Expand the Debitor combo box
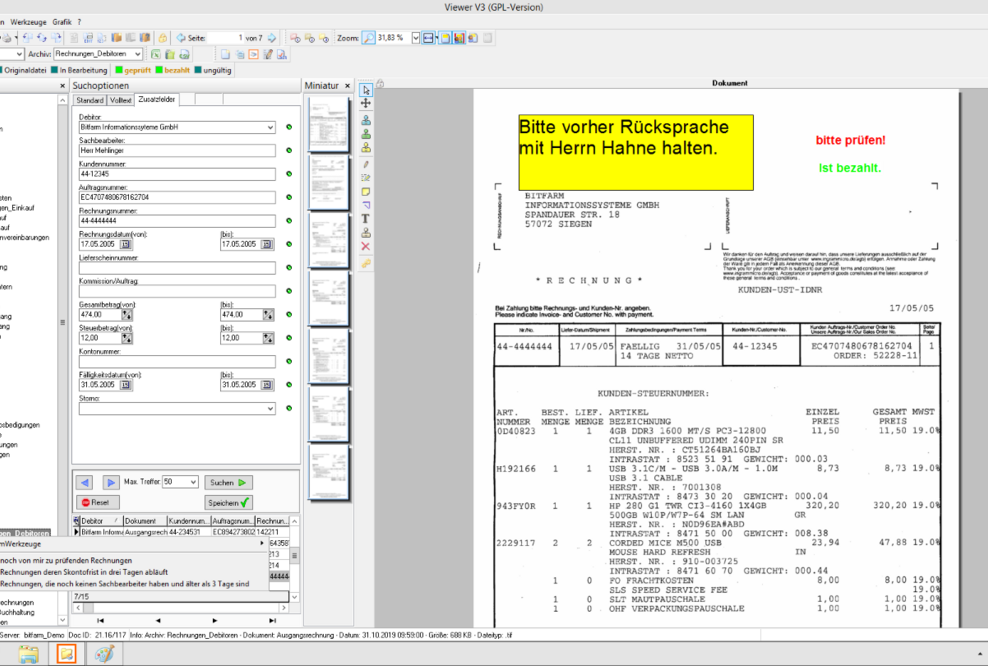Screen dimensions: 988x666 tap(270, 128)
